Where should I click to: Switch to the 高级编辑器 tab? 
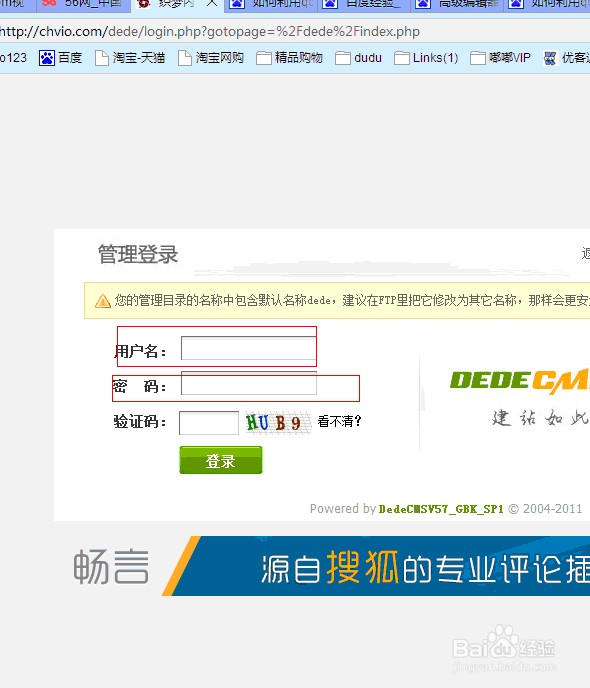point(457,5)
